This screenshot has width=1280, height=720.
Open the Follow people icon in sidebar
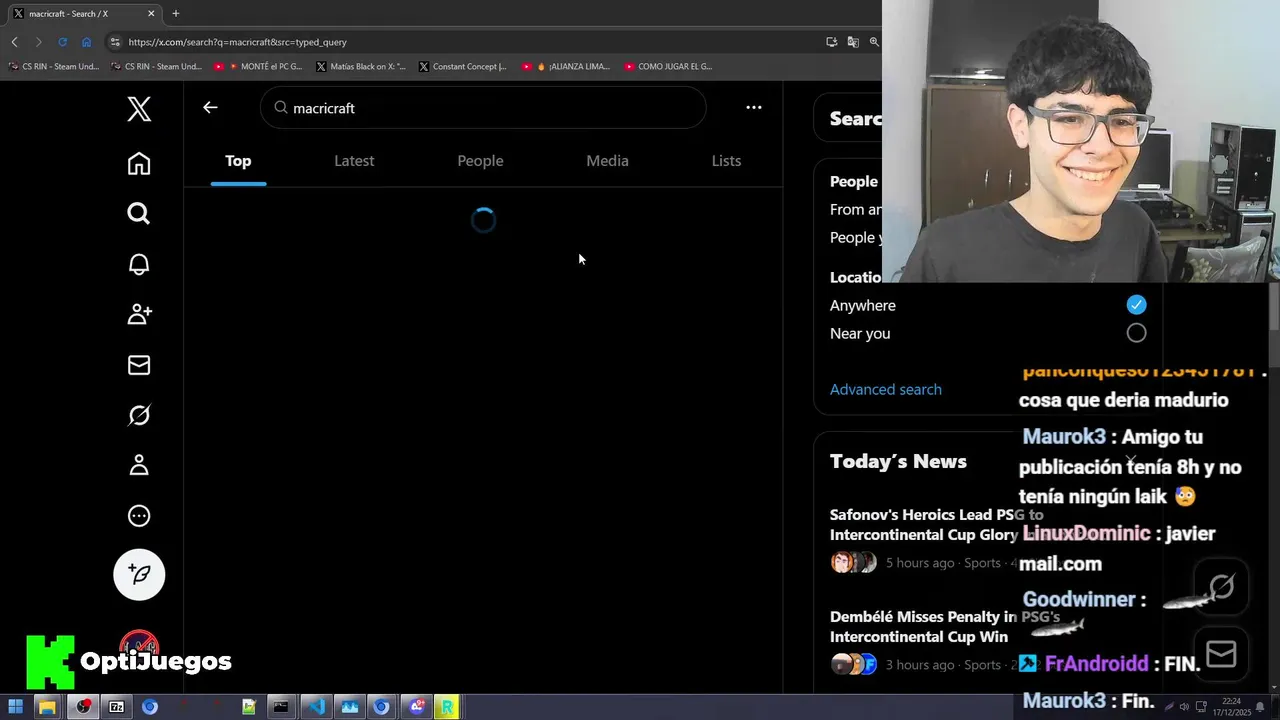[x=139, y=314]
